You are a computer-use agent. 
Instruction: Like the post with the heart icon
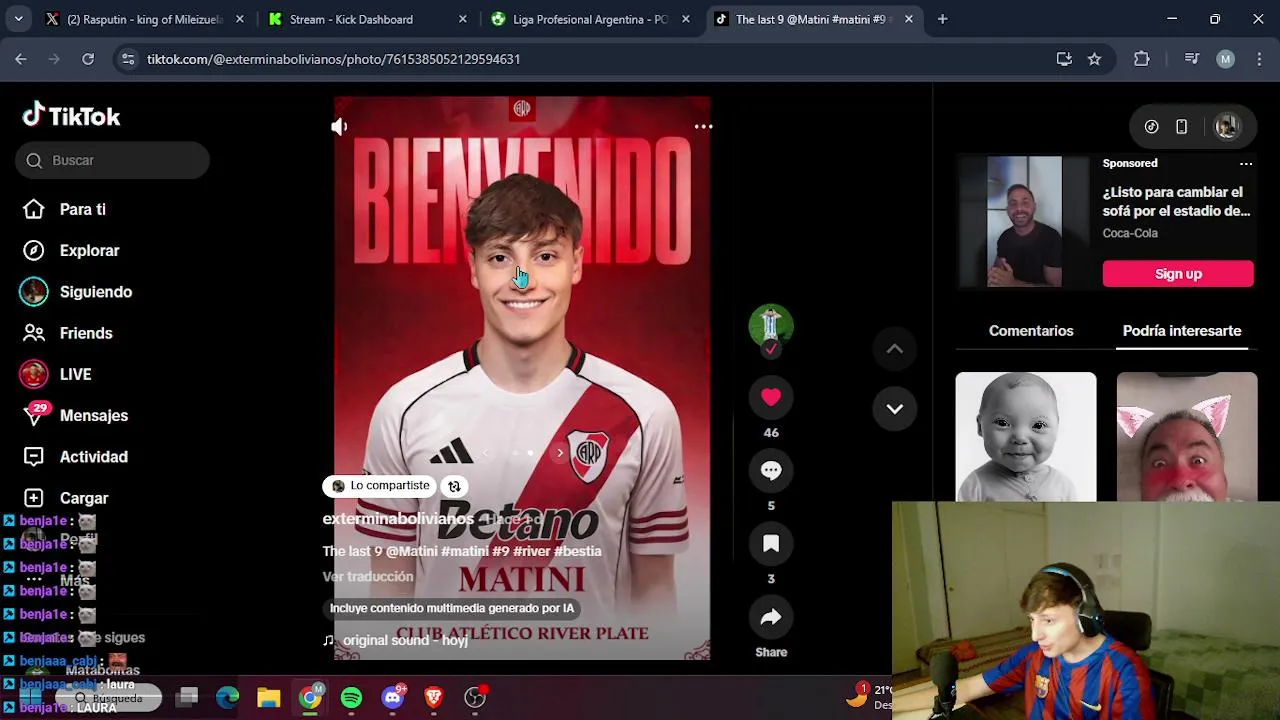pyautogui.click(x=771, y=397)
